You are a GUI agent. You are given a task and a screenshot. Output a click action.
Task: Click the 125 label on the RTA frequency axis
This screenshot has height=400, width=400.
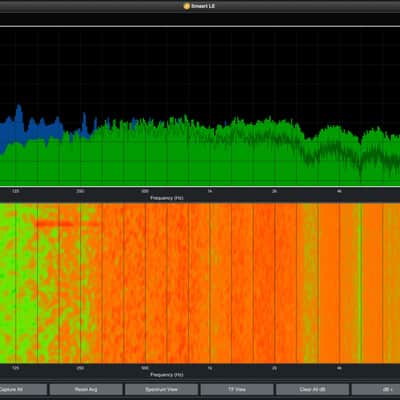[16, 191]
